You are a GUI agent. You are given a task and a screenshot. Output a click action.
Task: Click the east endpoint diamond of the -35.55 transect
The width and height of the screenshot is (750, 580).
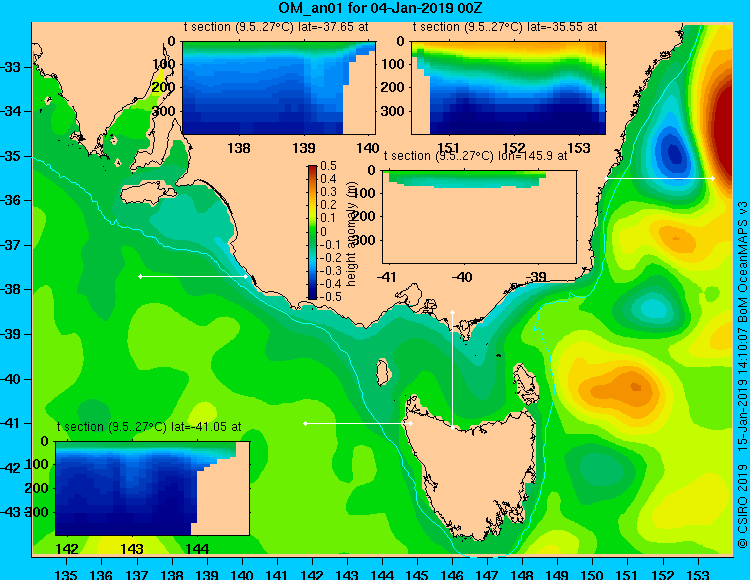pyautogui.click(x=712, y=178)
